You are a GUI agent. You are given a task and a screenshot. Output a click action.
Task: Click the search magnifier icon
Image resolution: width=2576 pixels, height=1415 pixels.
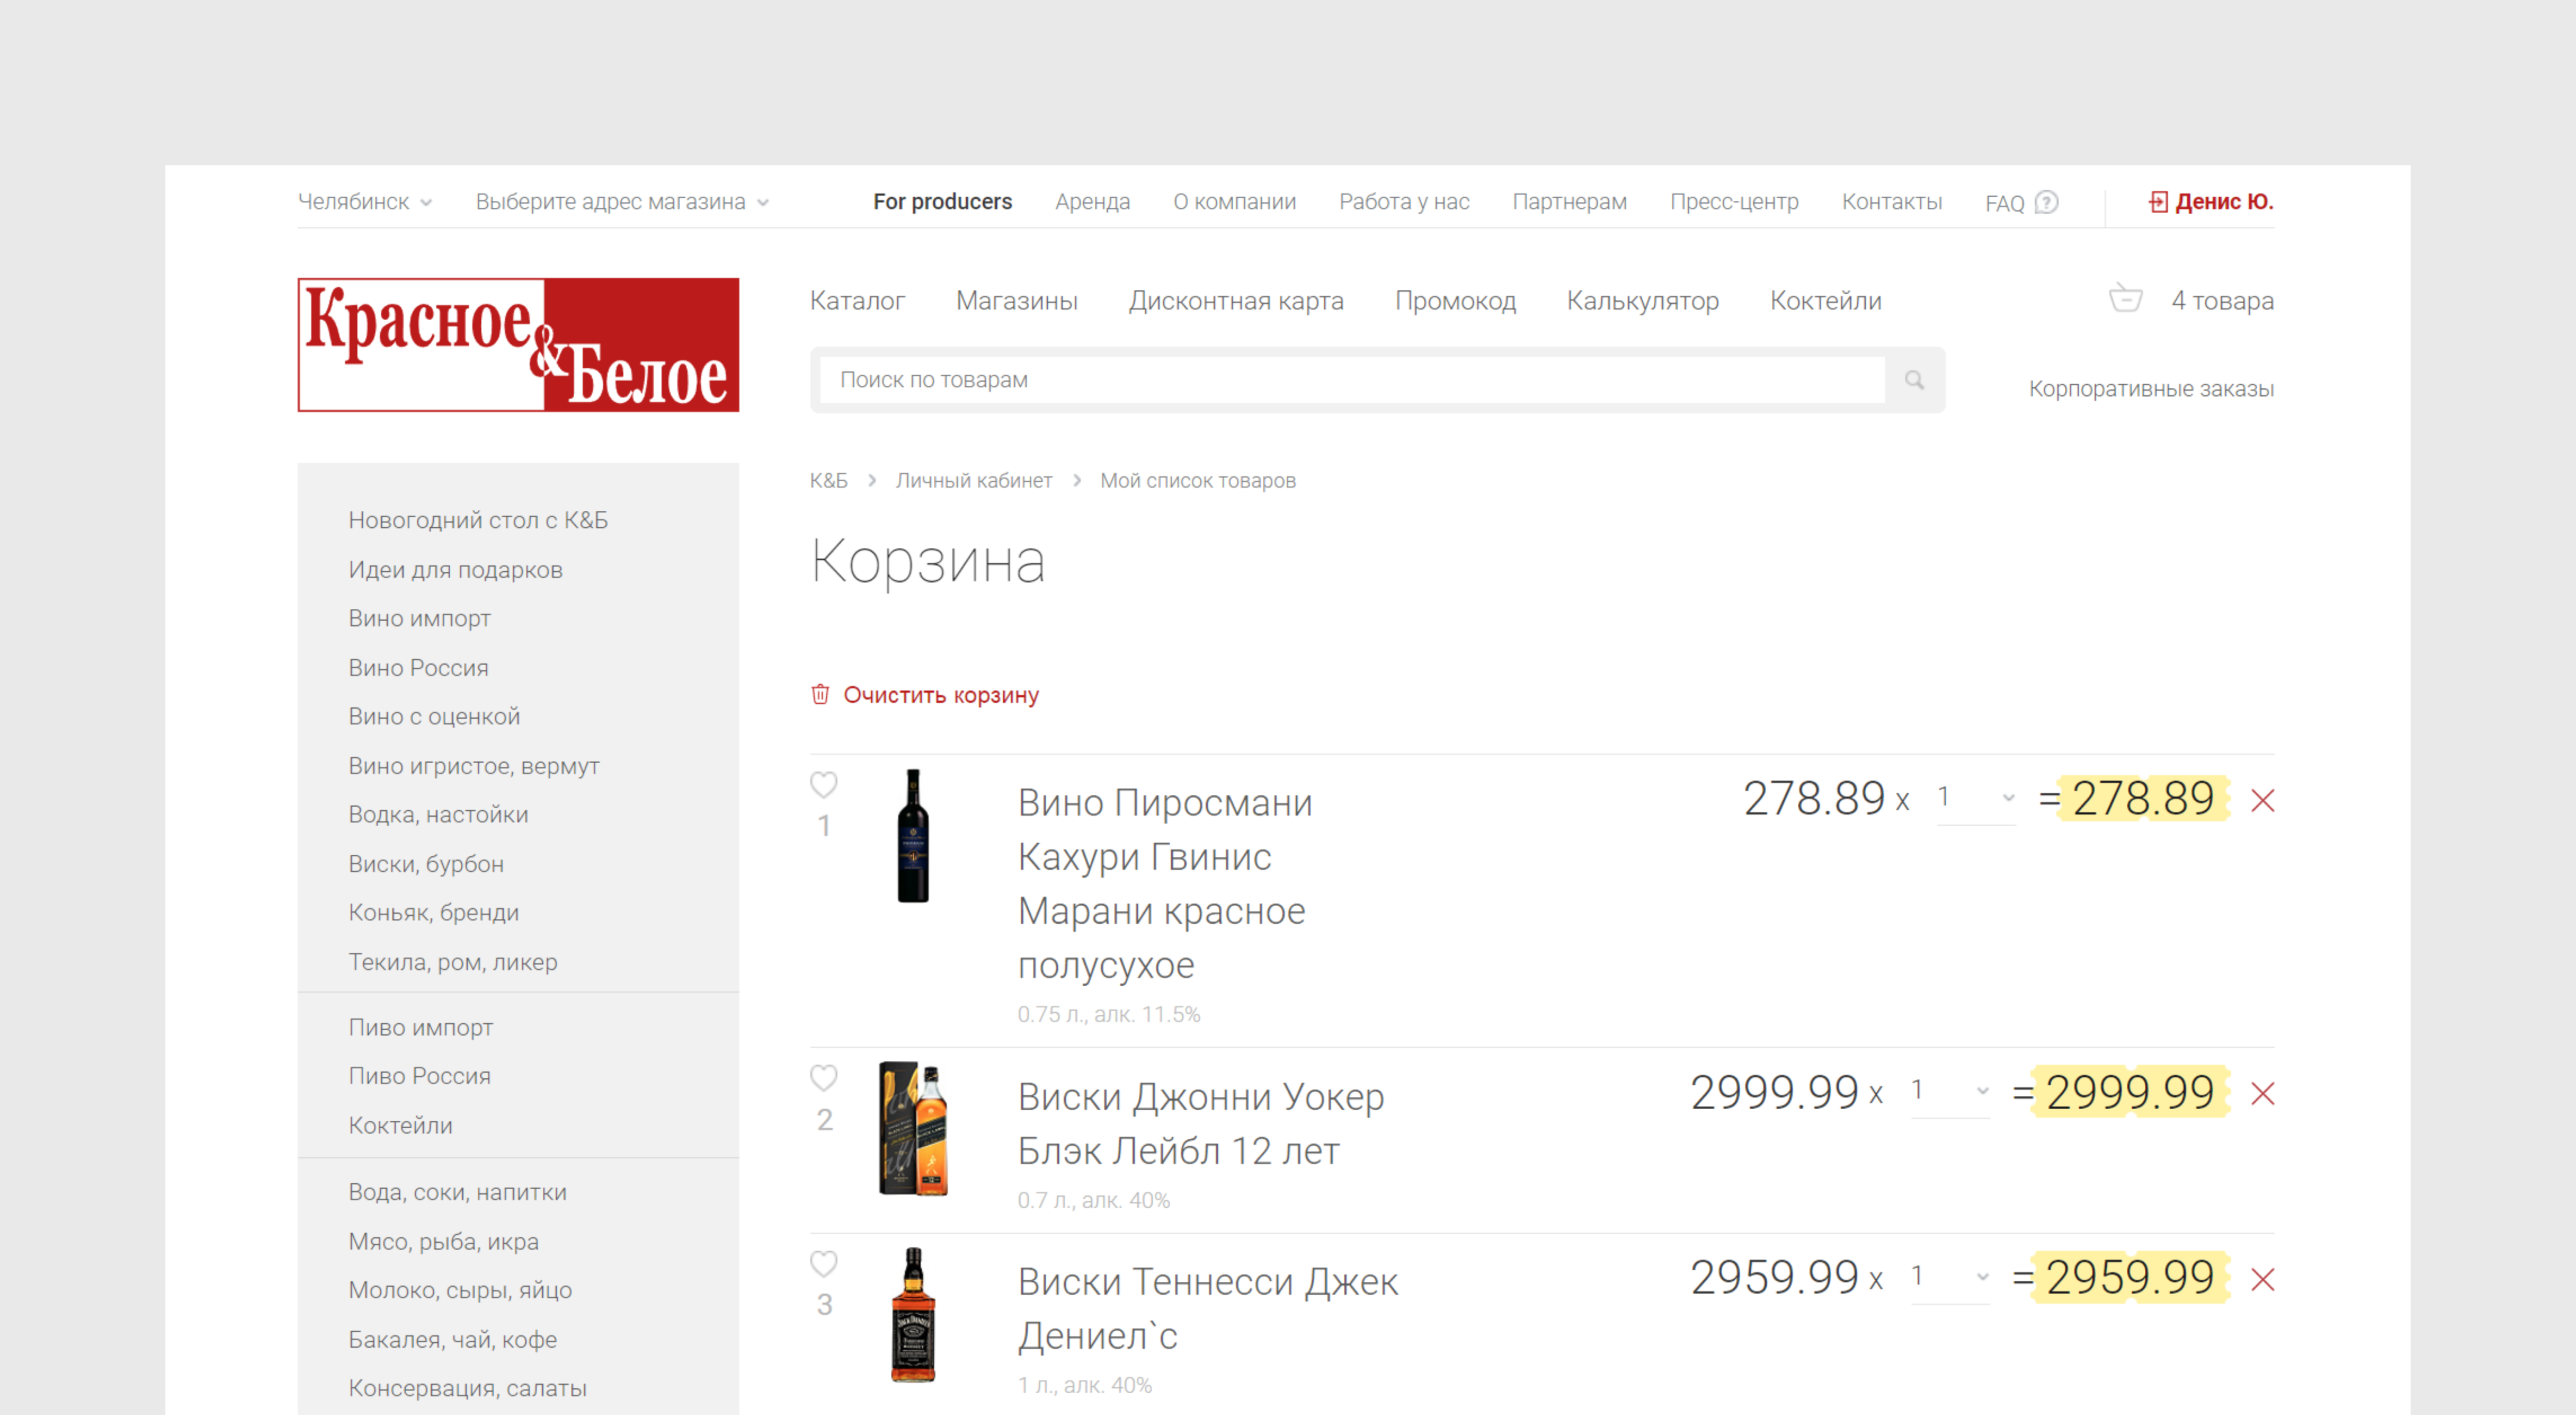1914,380
